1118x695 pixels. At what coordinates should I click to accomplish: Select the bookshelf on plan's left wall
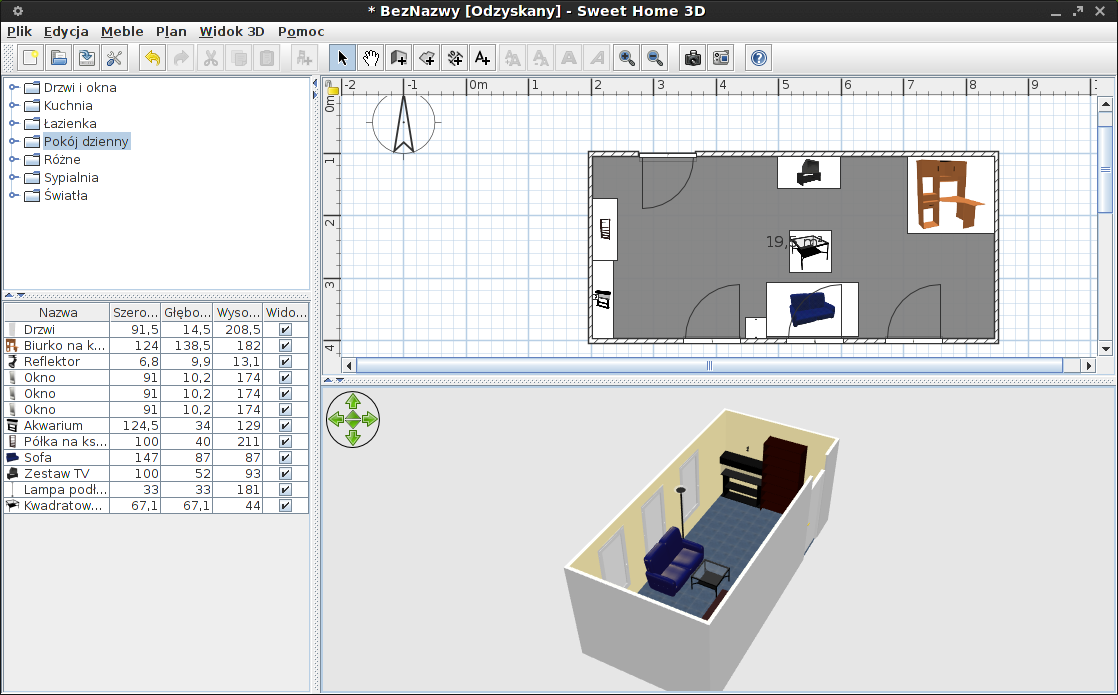click(605, 229)
